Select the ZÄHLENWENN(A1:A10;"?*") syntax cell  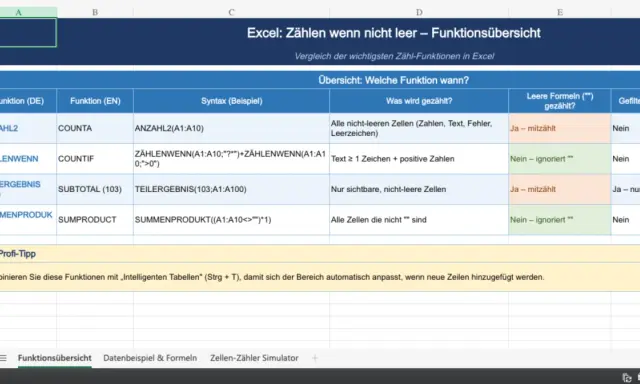click(x=231, y=159)
